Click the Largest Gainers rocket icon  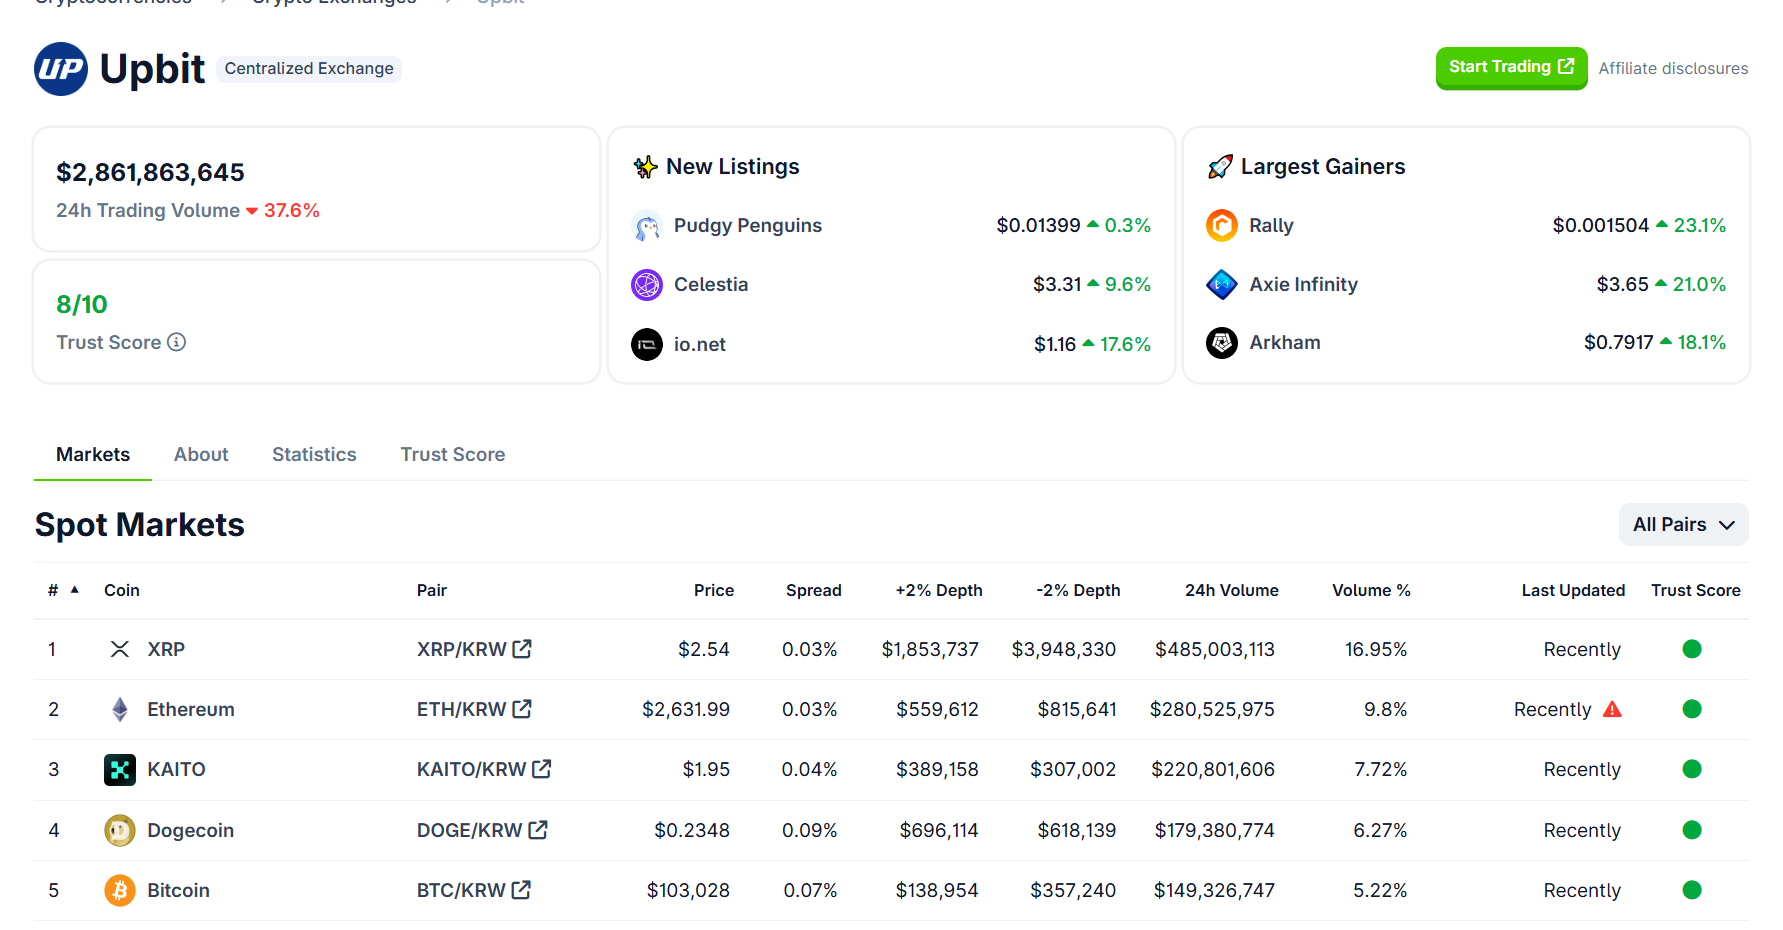1220,167
